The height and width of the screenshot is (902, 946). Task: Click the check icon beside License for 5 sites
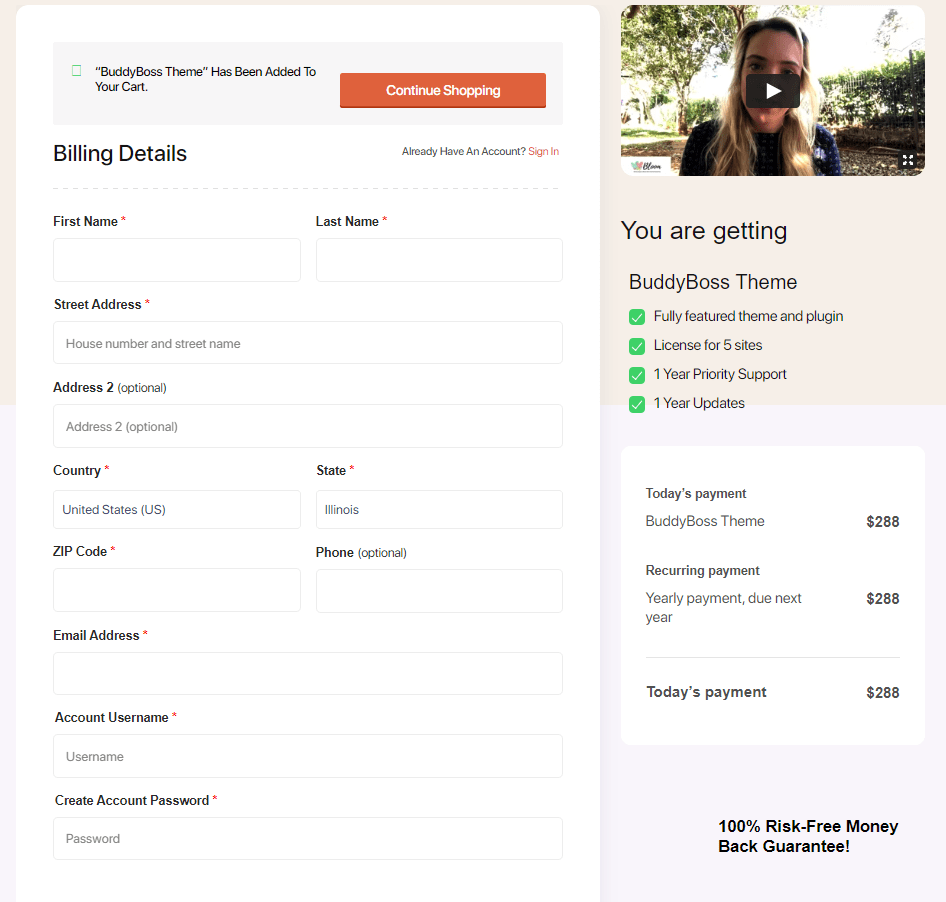pos(637,346)
